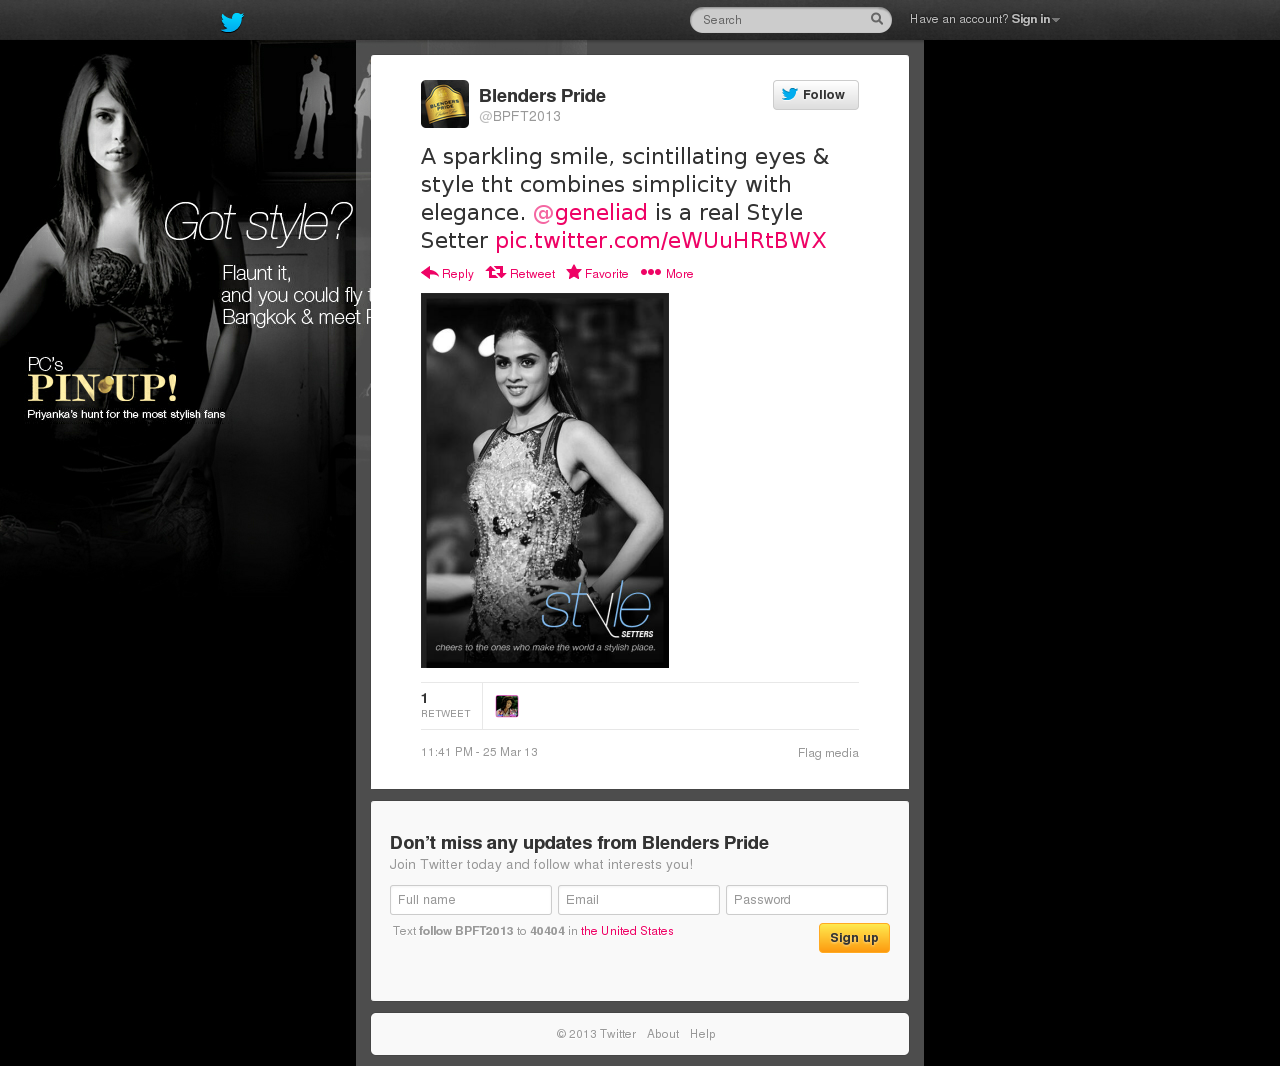Click the Email input field

click(639, 900)
